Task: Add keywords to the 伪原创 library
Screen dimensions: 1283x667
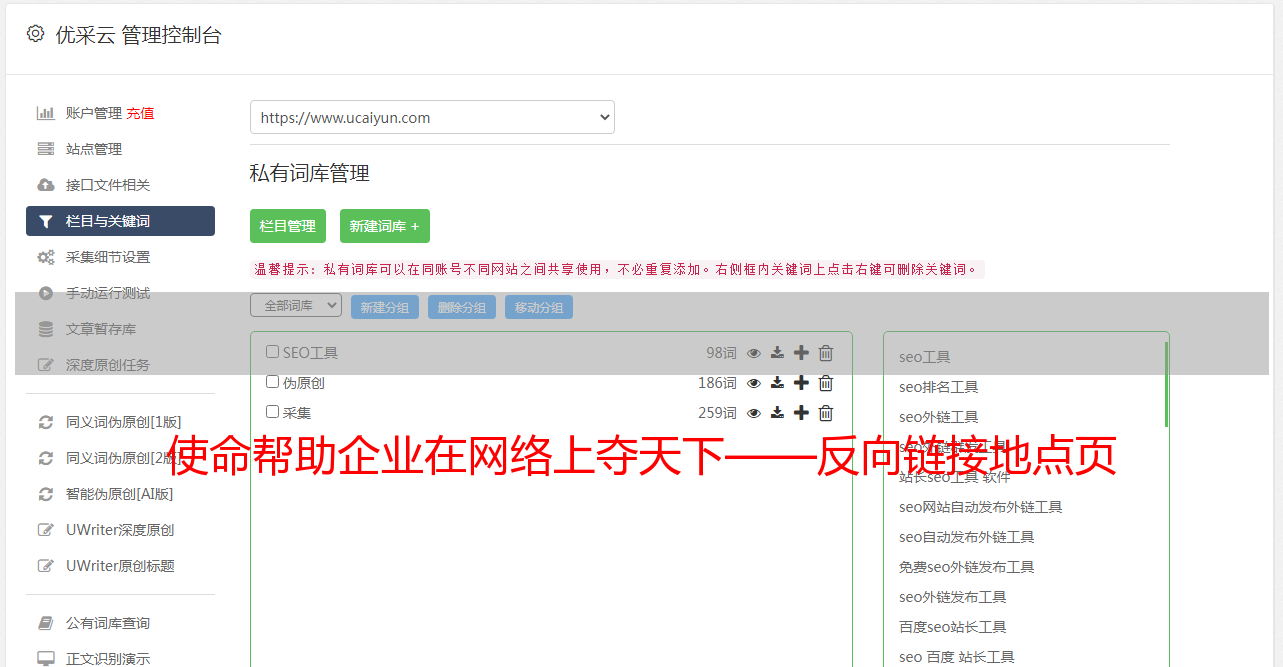Action: point(801,383)
